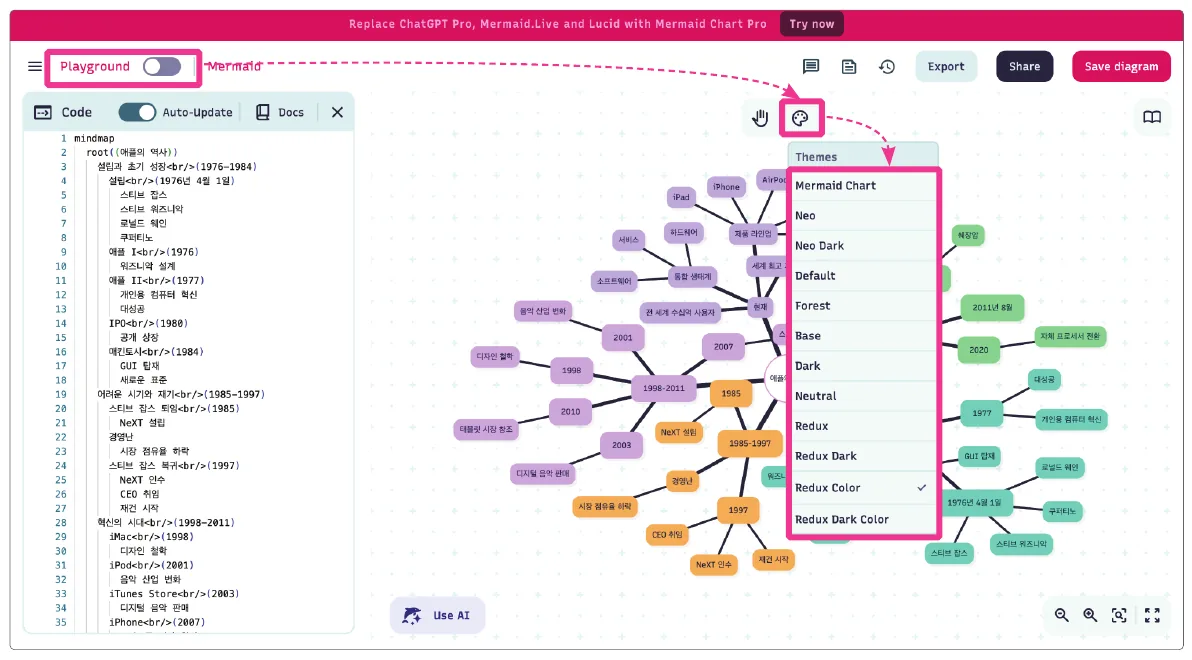This screenshot has height=660, width=1192.
Task: Place cursor on code line 'mindmap'
Action: point(94,138)
